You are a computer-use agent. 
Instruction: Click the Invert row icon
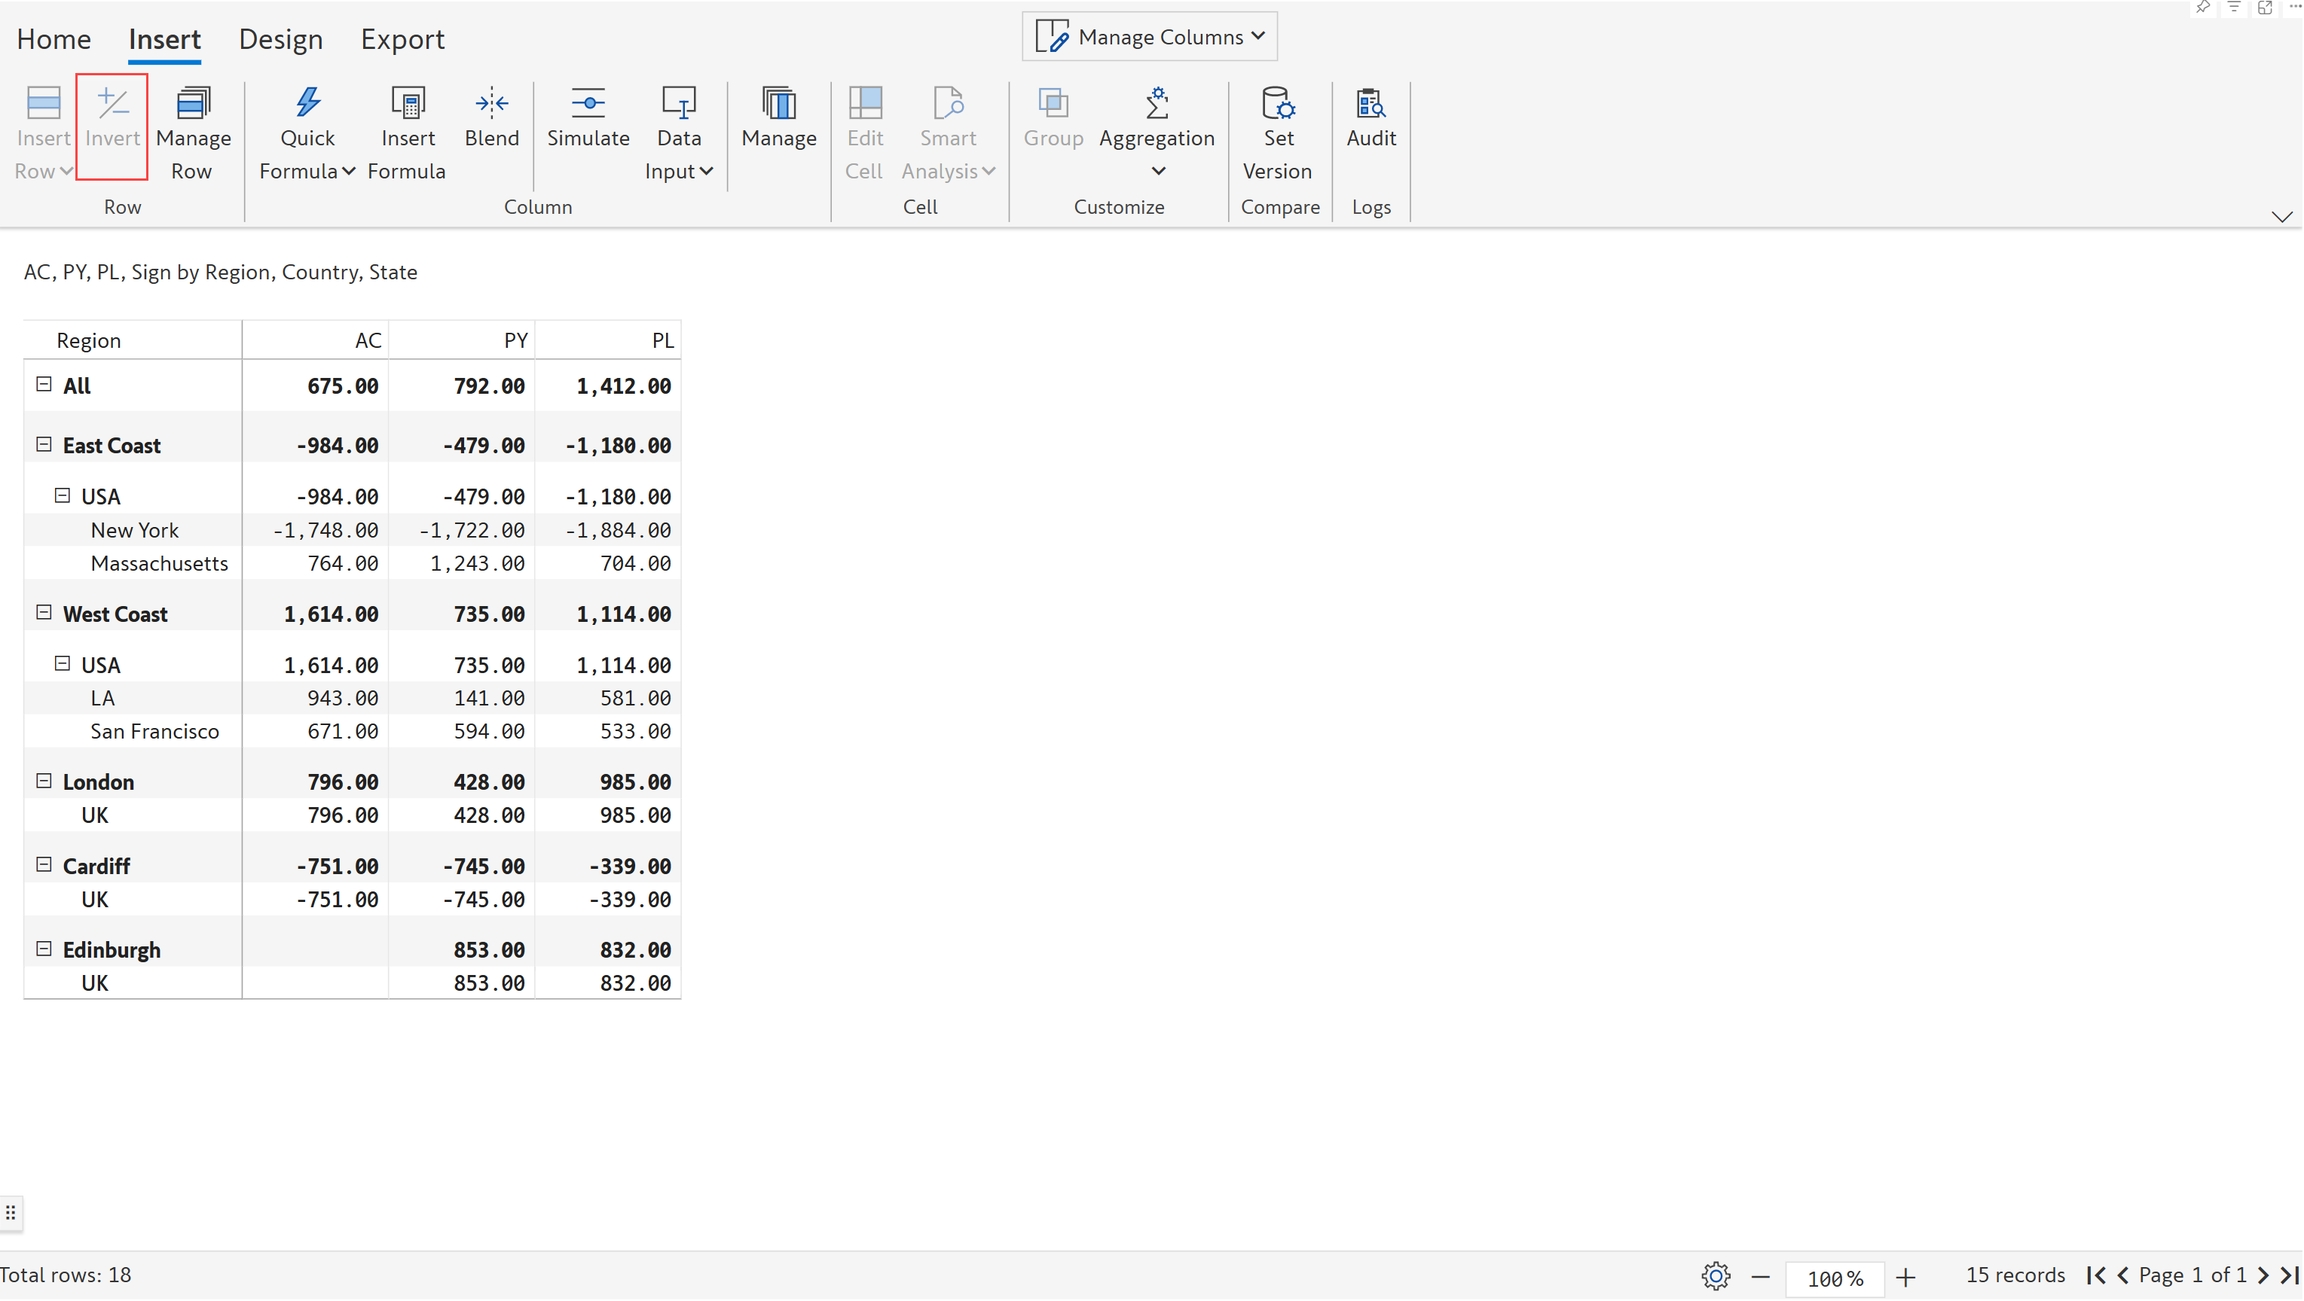[112, 104]
